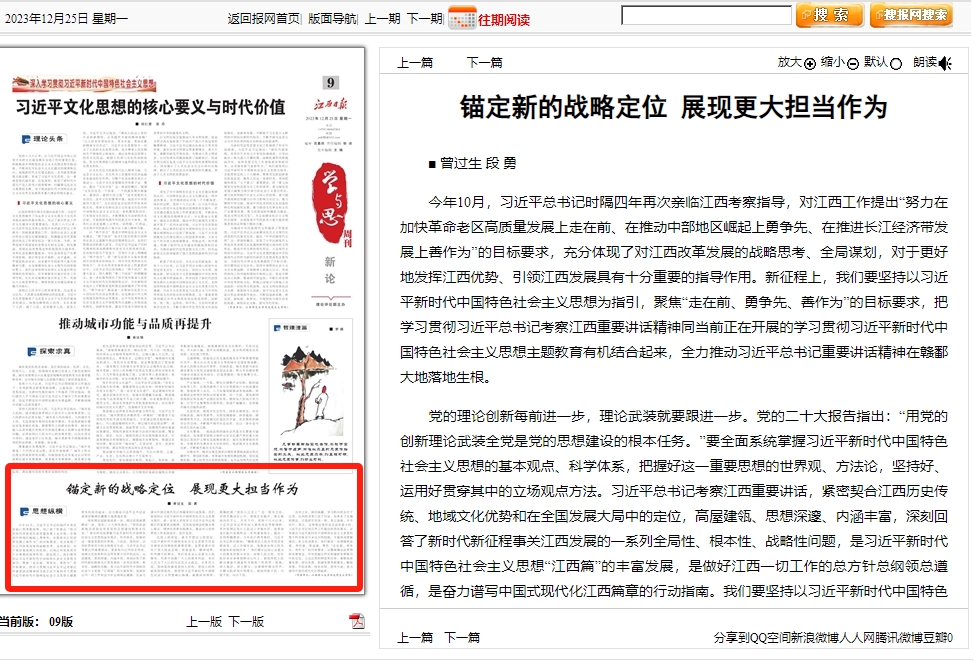Go to 返回报网首页 homepage link
Image resolution: width=978 pixels, height=661 pixels.
pyautogui.click(x=263, y=18)
